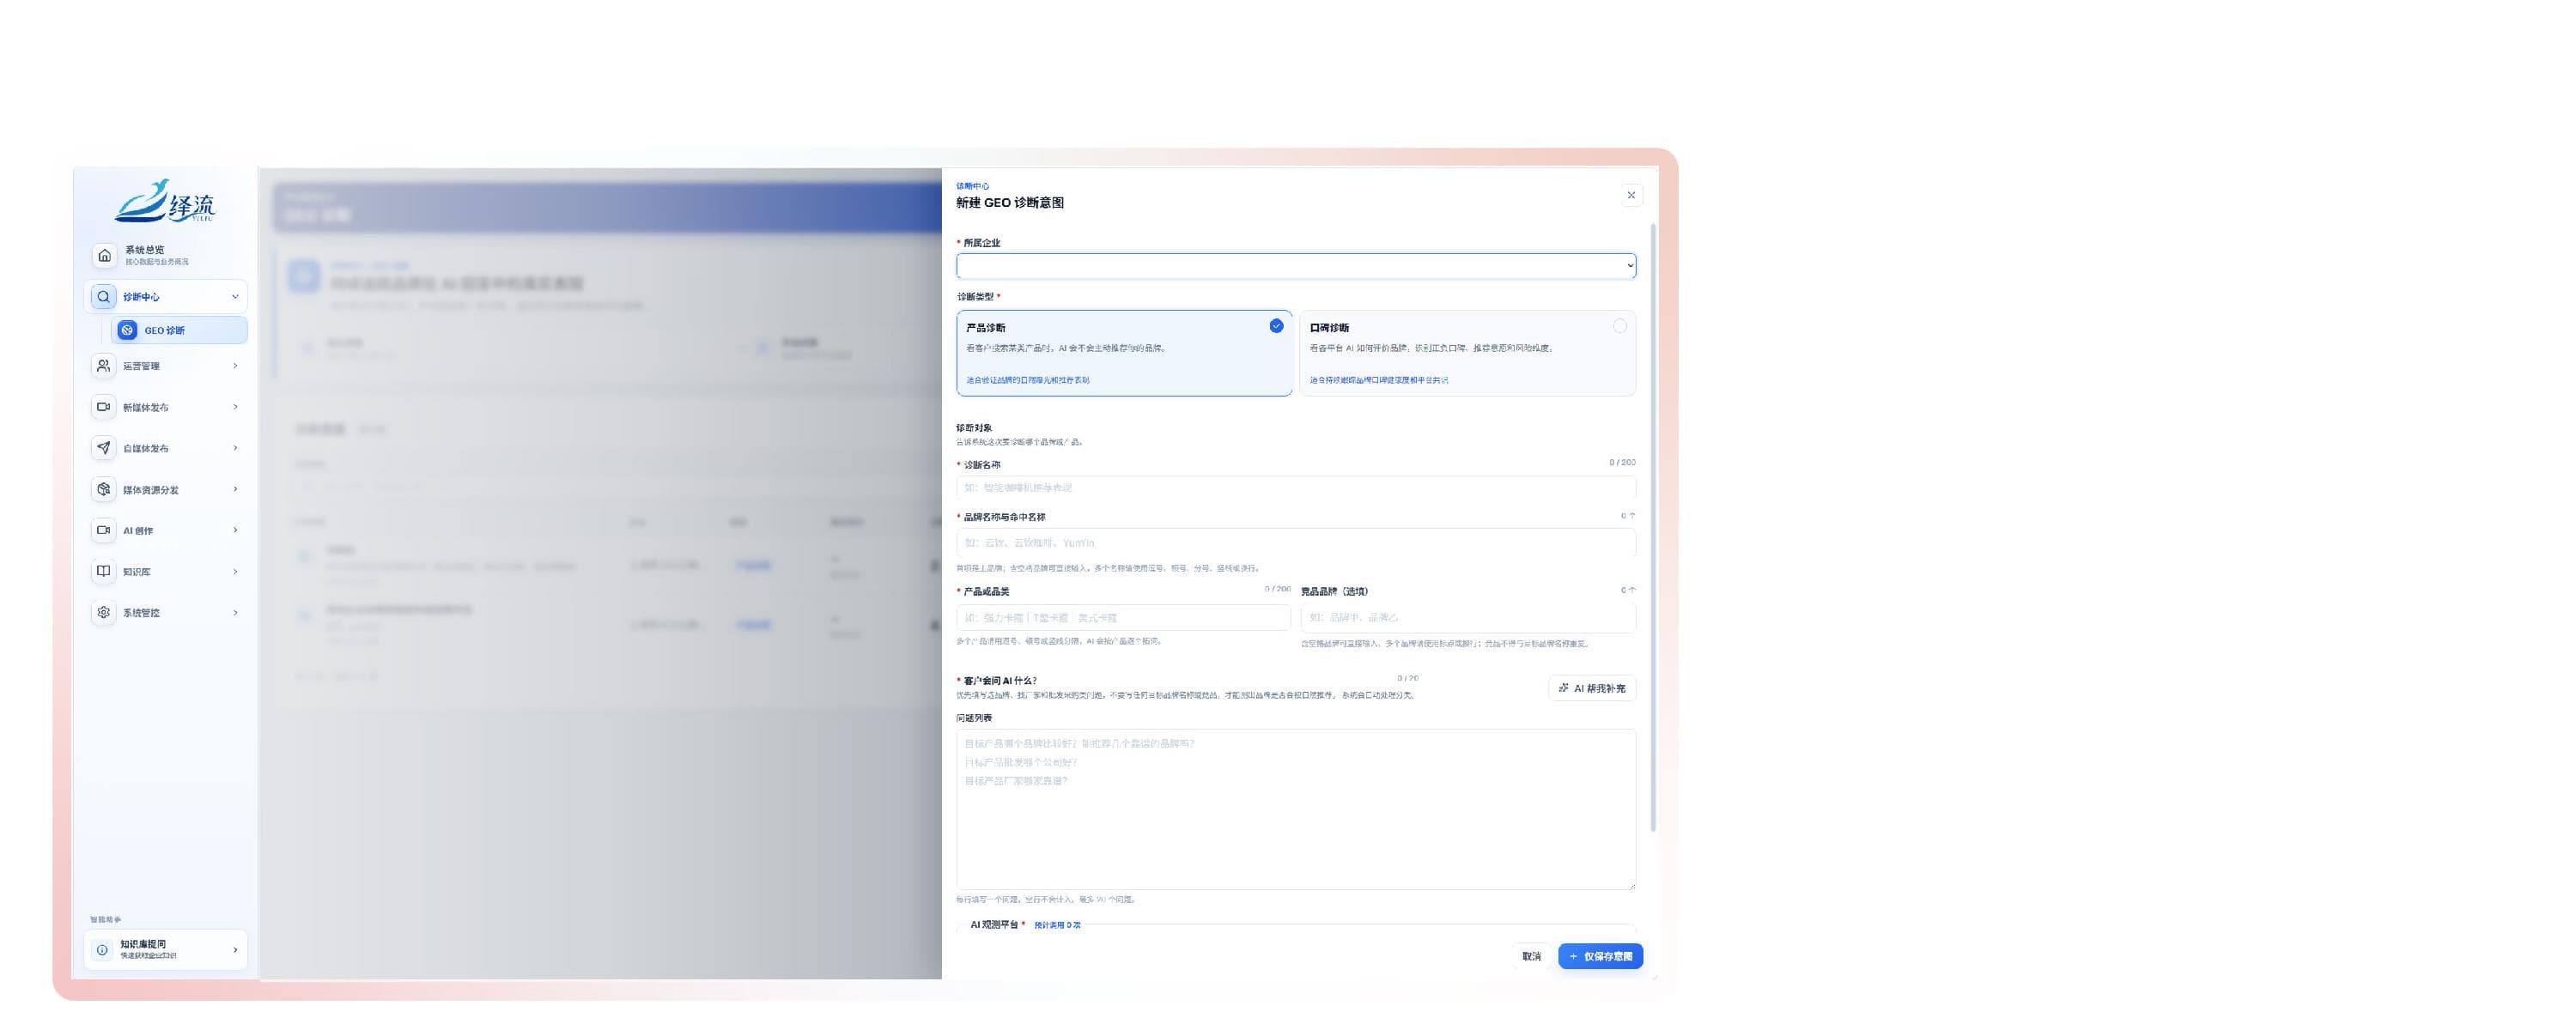Click the 系统总览 home icon
Viewport: 2576px width, 1030px height.
[104, 255]
